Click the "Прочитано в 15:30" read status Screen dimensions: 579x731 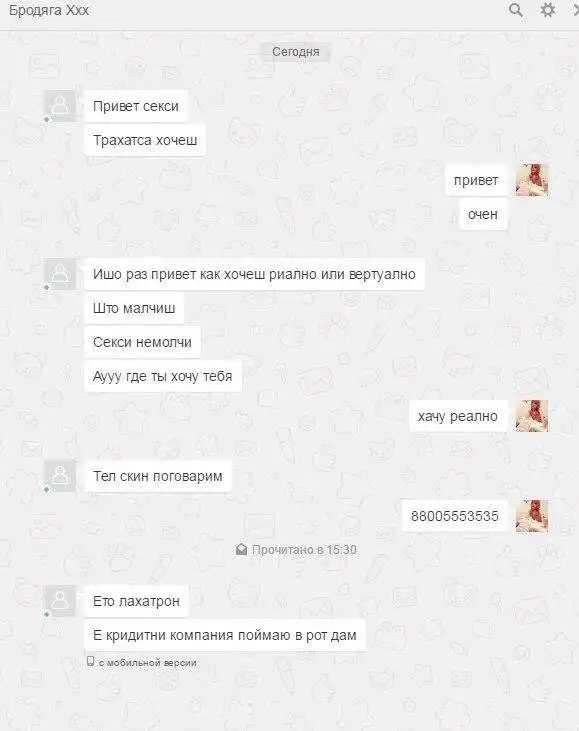coord(304,550)
